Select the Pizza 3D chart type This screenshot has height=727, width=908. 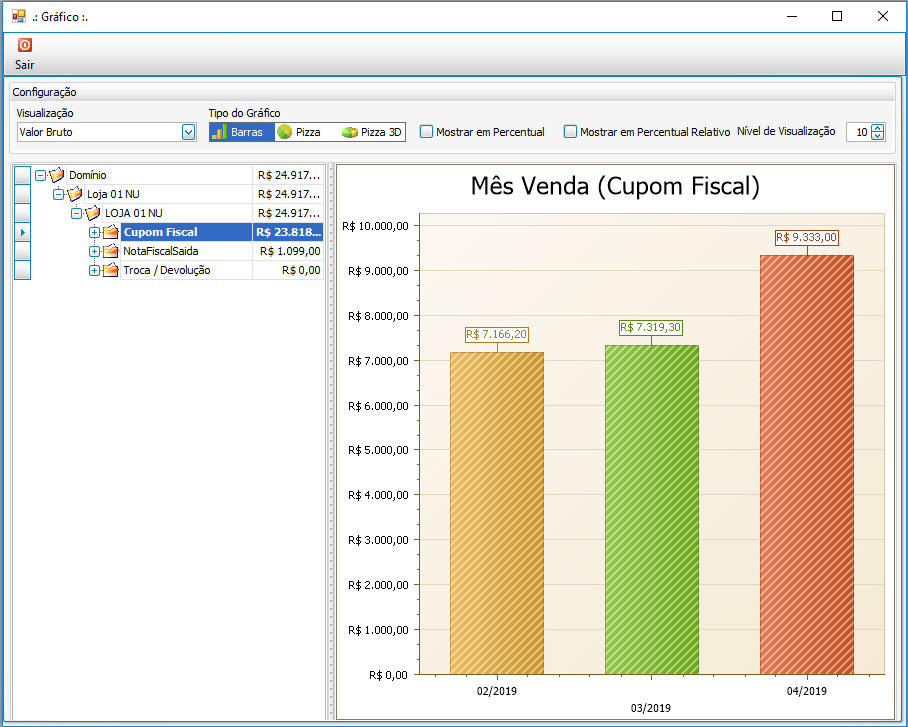[x=371, y=132]
